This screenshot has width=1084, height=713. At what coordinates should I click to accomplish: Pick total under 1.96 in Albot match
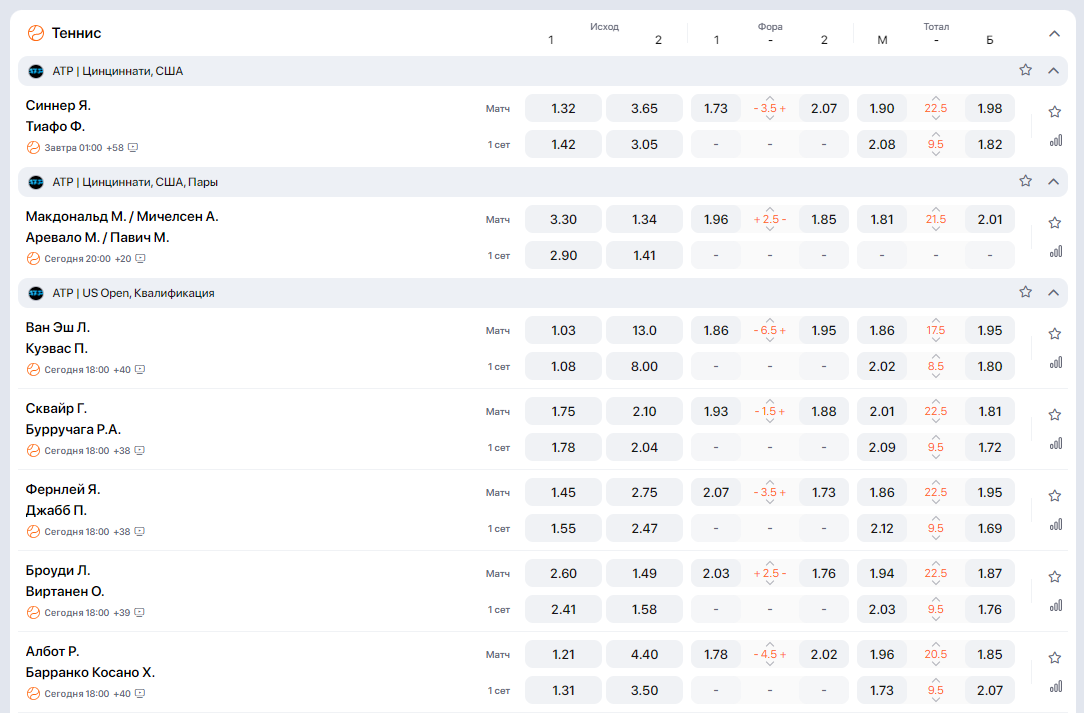point(881,654)
